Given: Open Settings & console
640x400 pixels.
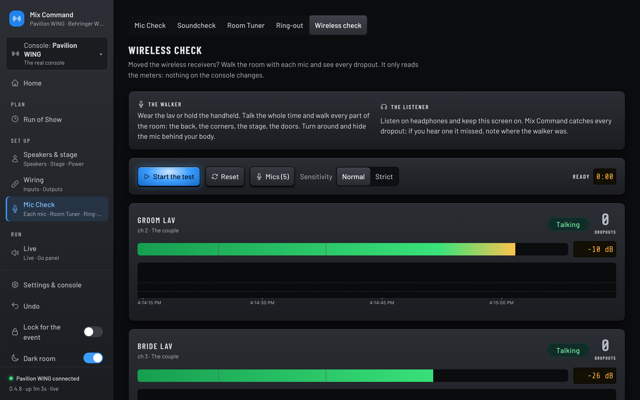Looking at the screenshot, I should click(x=57, y=285).
